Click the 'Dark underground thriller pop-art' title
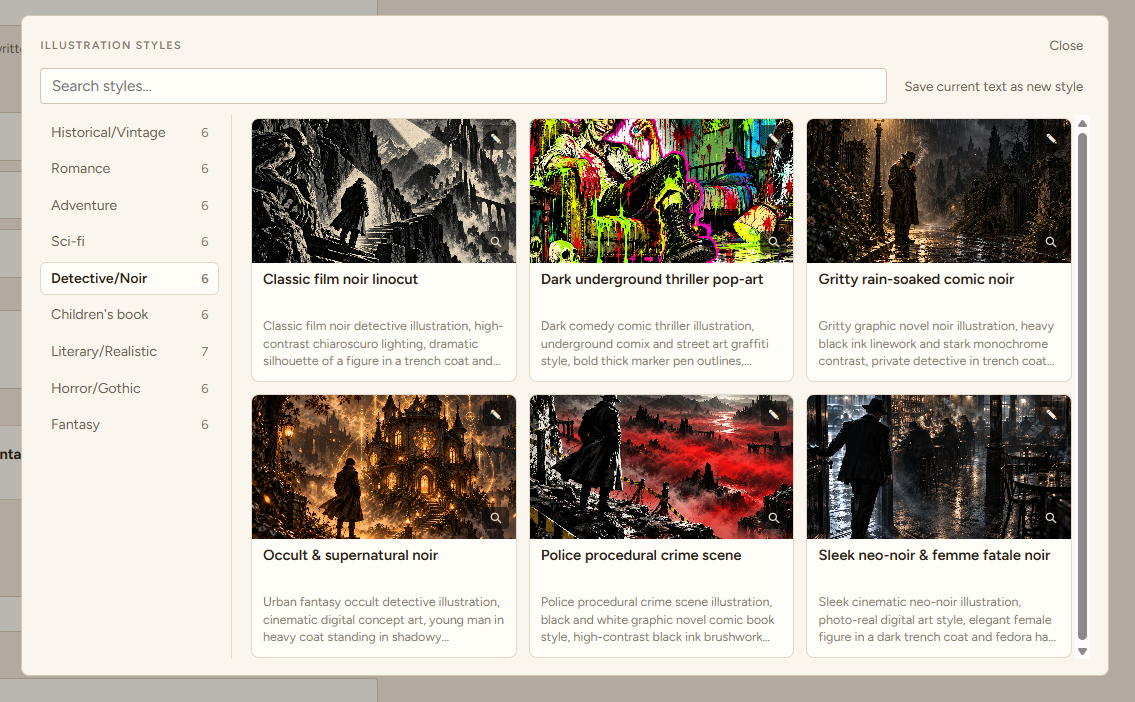Screen dimensions: 1135x702 click(651, 279)
